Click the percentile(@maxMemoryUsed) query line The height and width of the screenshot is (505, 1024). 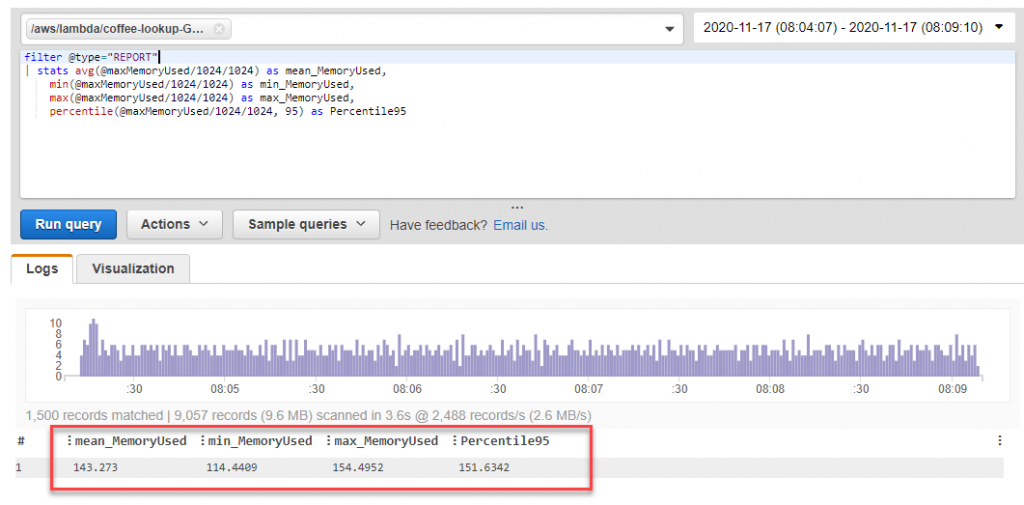tap(228, 112)
